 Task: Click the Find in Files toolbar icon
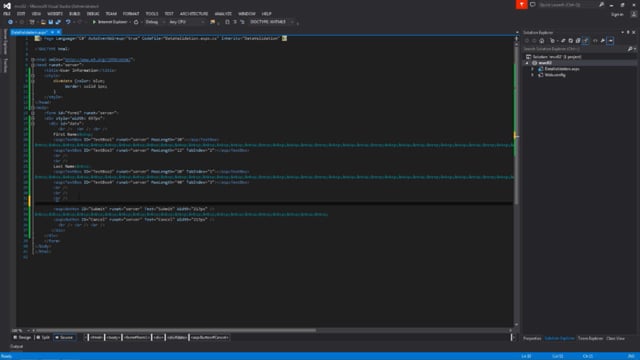[213, 22]
